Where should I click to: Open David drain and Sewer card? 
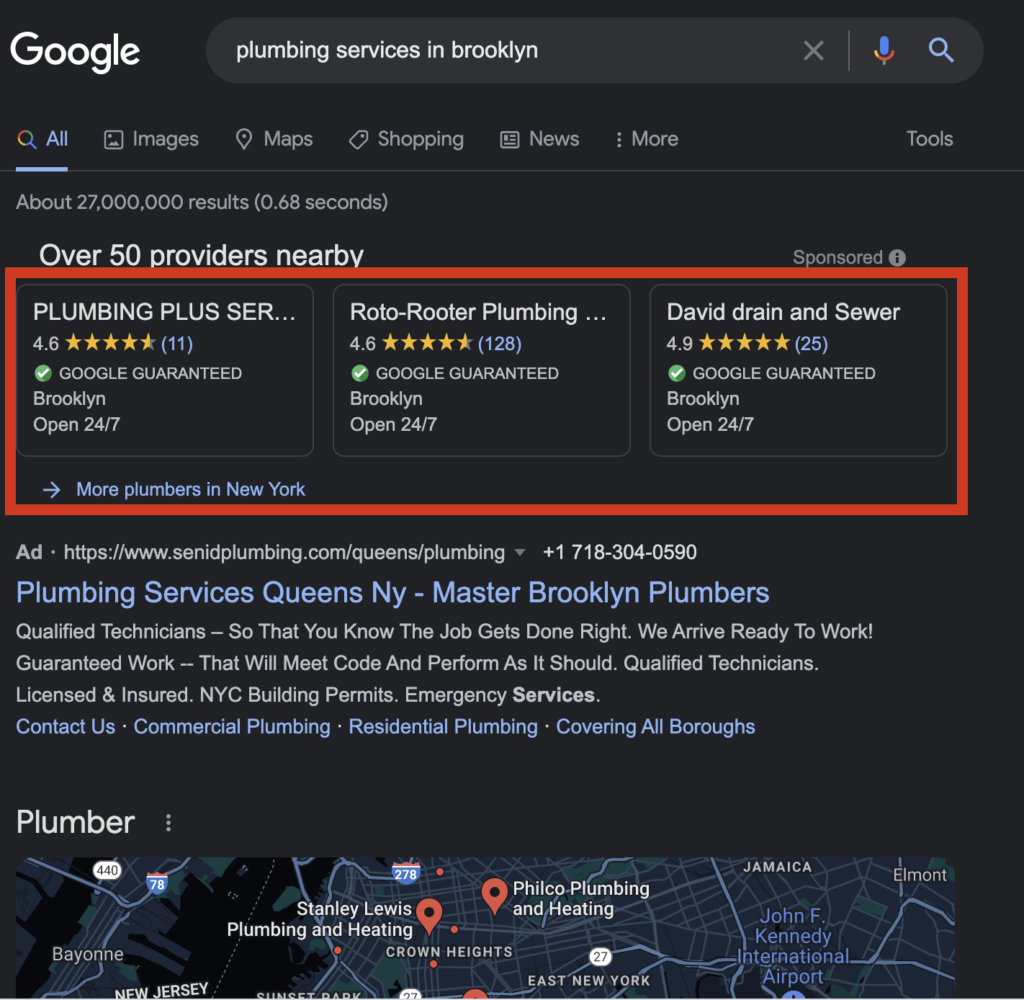point(798,370)
